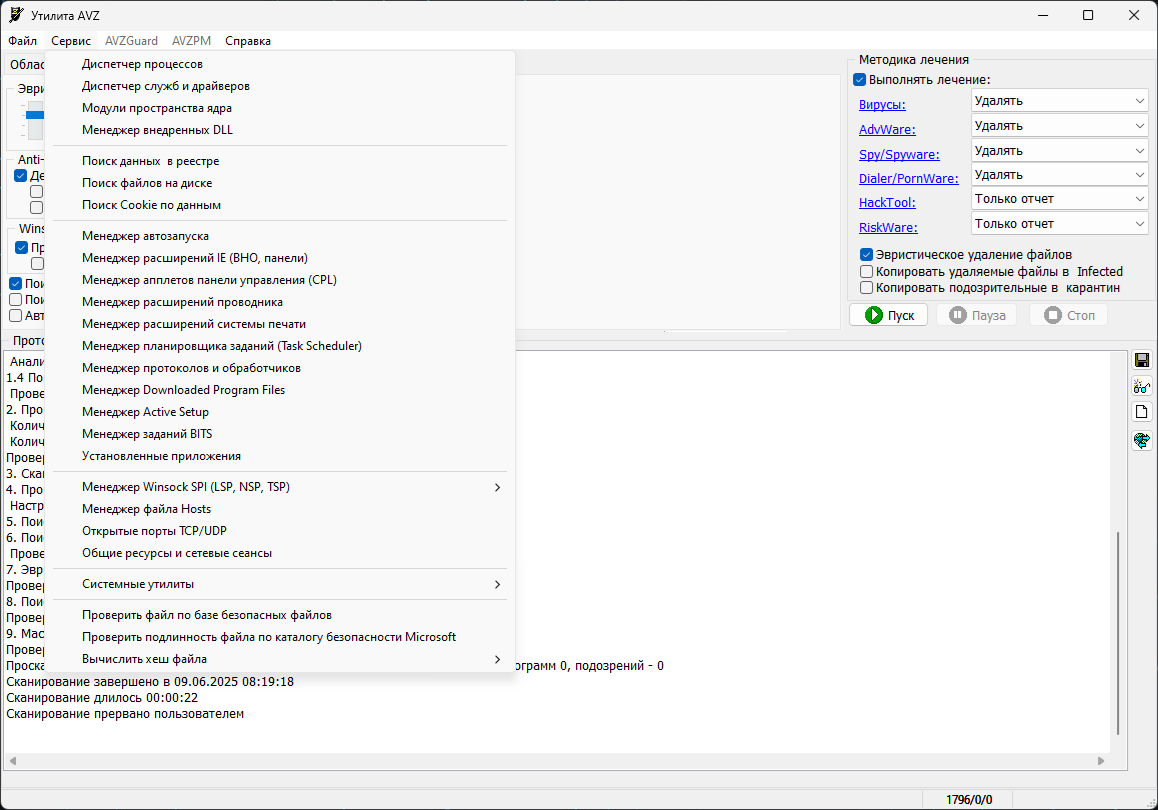Select 'Поиск файлов на диске'
The width and height of the screenshot is (1158, 810).
pos(280,183)
